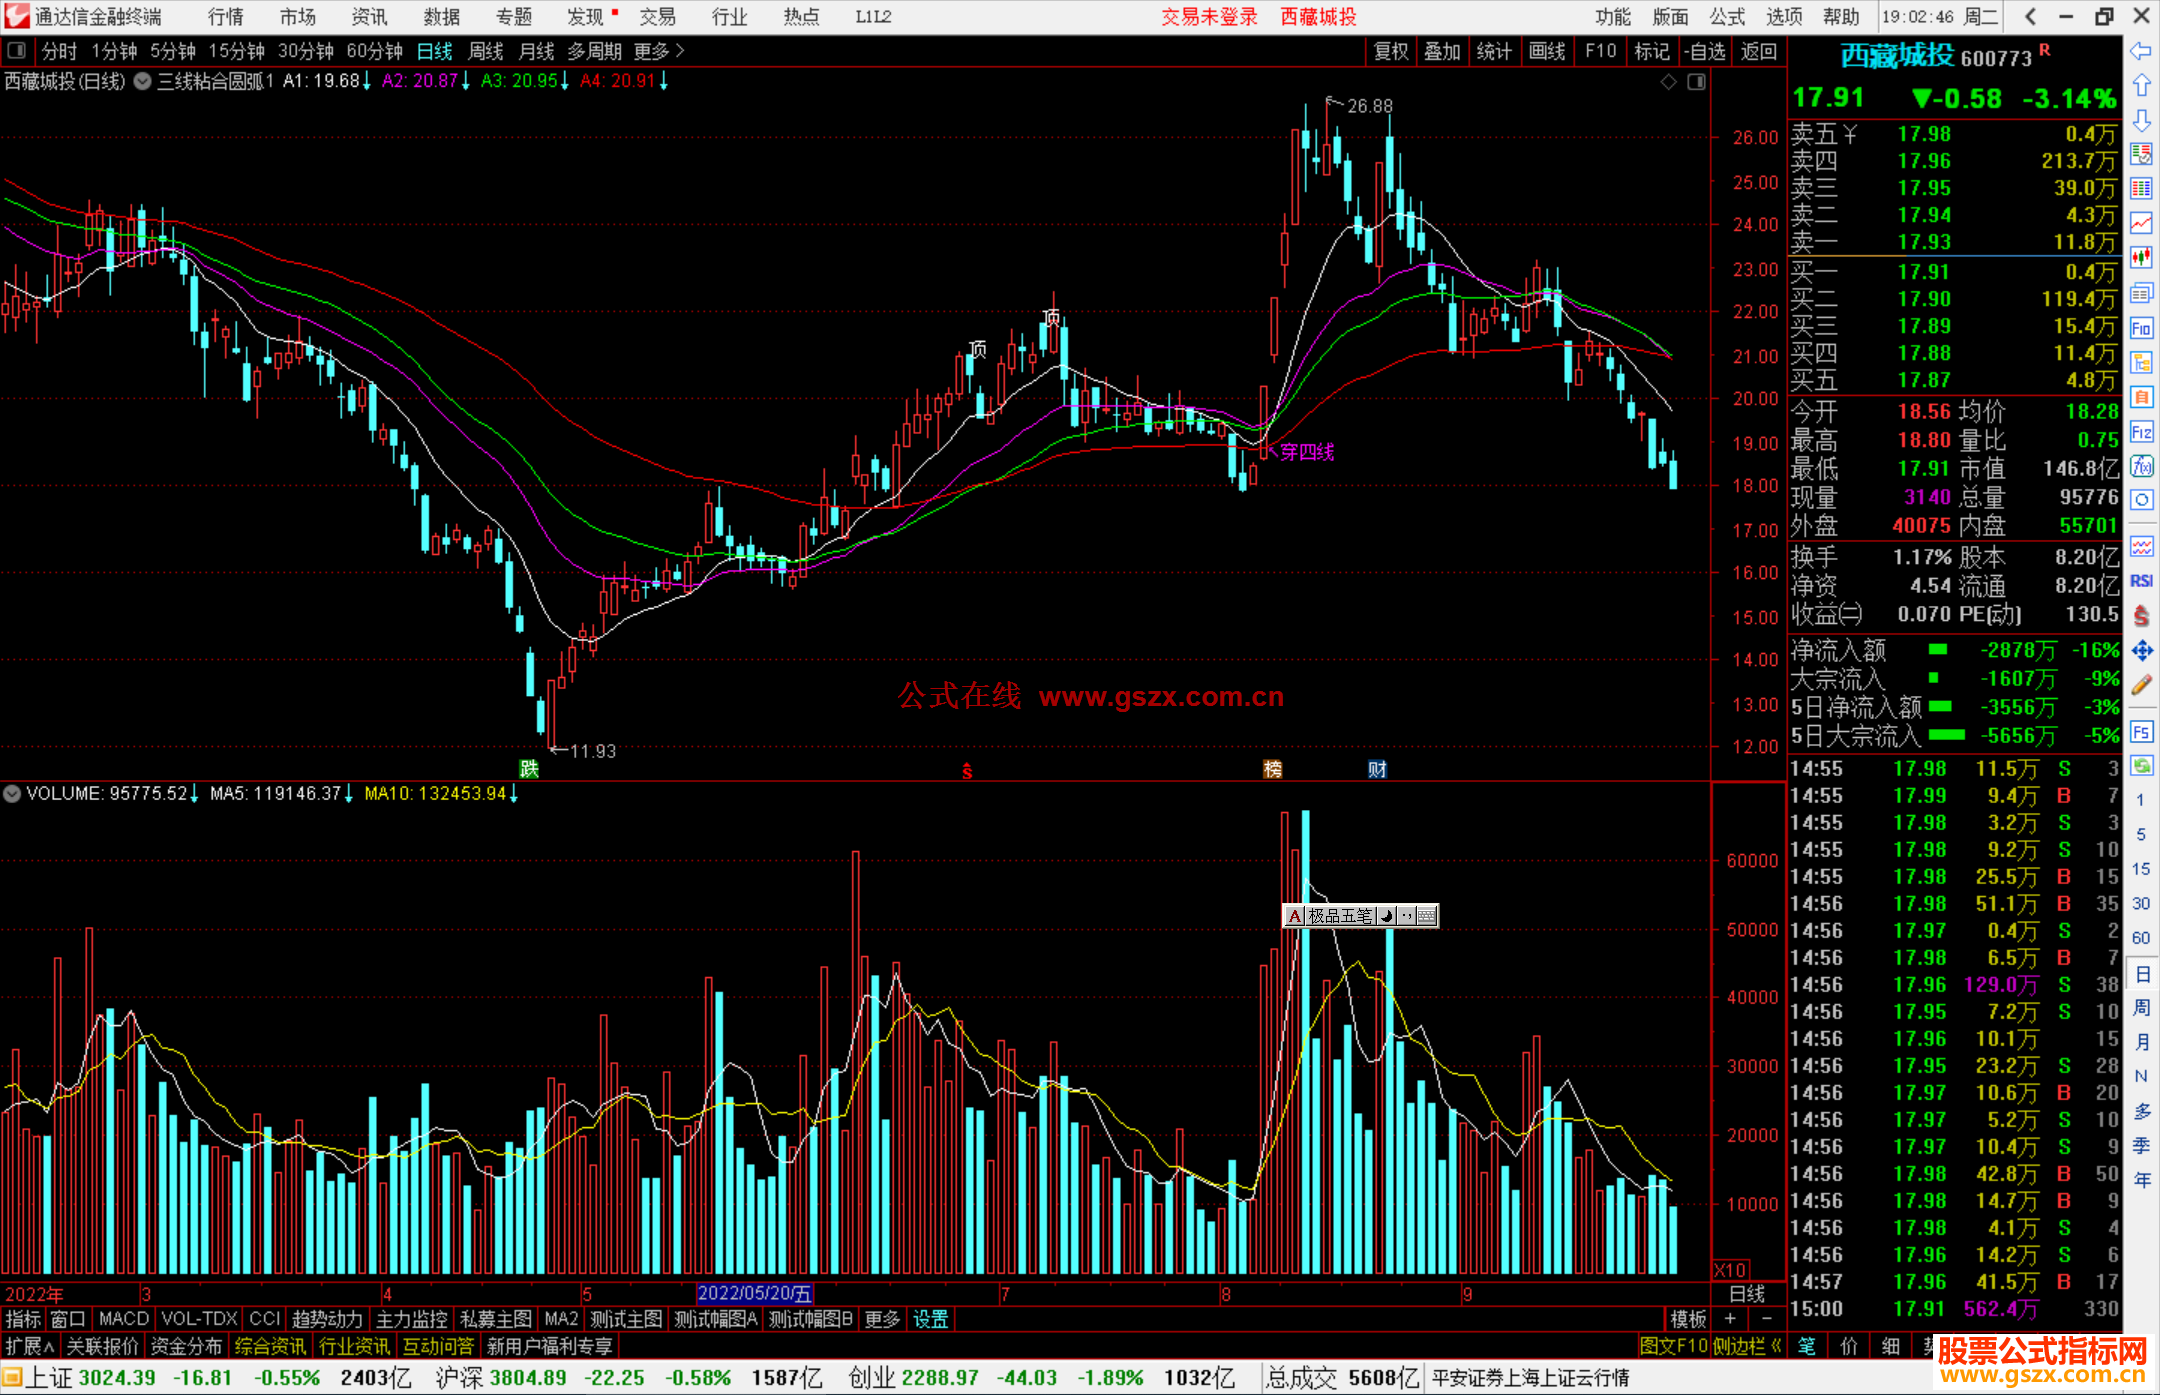The width and height of the screenshot is (2160, 1395).
Task: Click the soft keyboard icon on IME toolbar
Action: click(x=1427, y=916)
